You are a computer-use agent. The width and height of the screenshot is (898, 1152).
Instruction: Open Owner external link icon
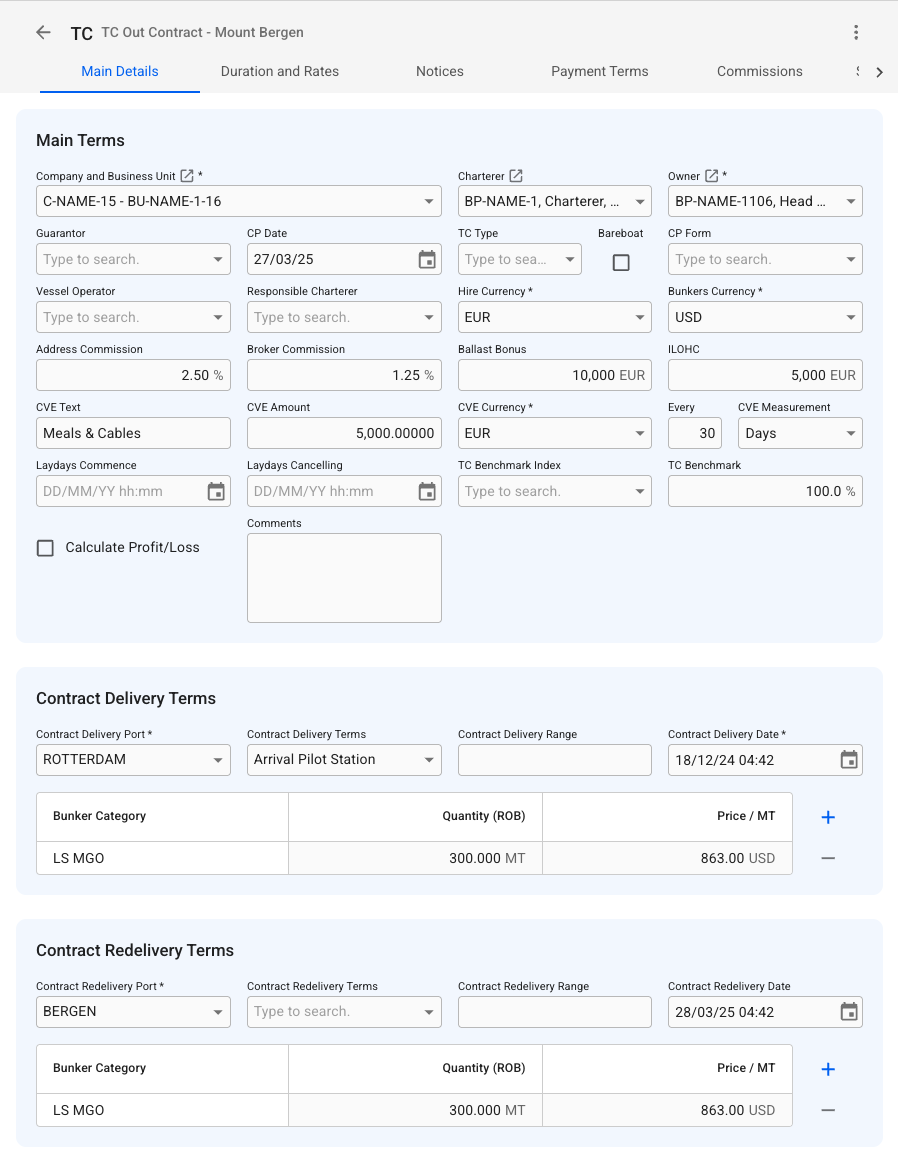tap(711, 176)
